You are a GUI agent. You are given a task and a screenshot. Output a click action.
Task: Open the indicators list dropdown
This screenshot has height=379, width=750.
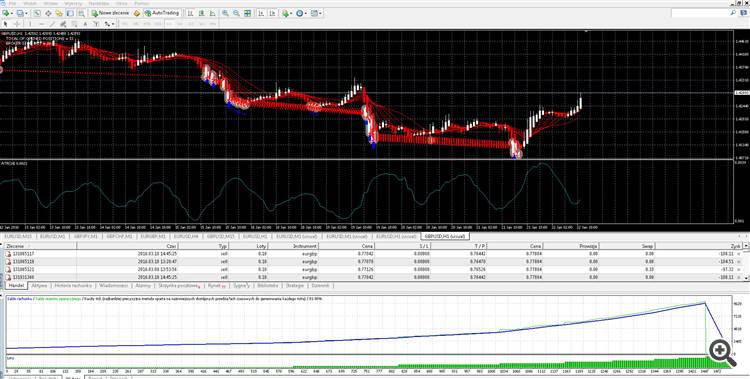click(x=287, y=13)
